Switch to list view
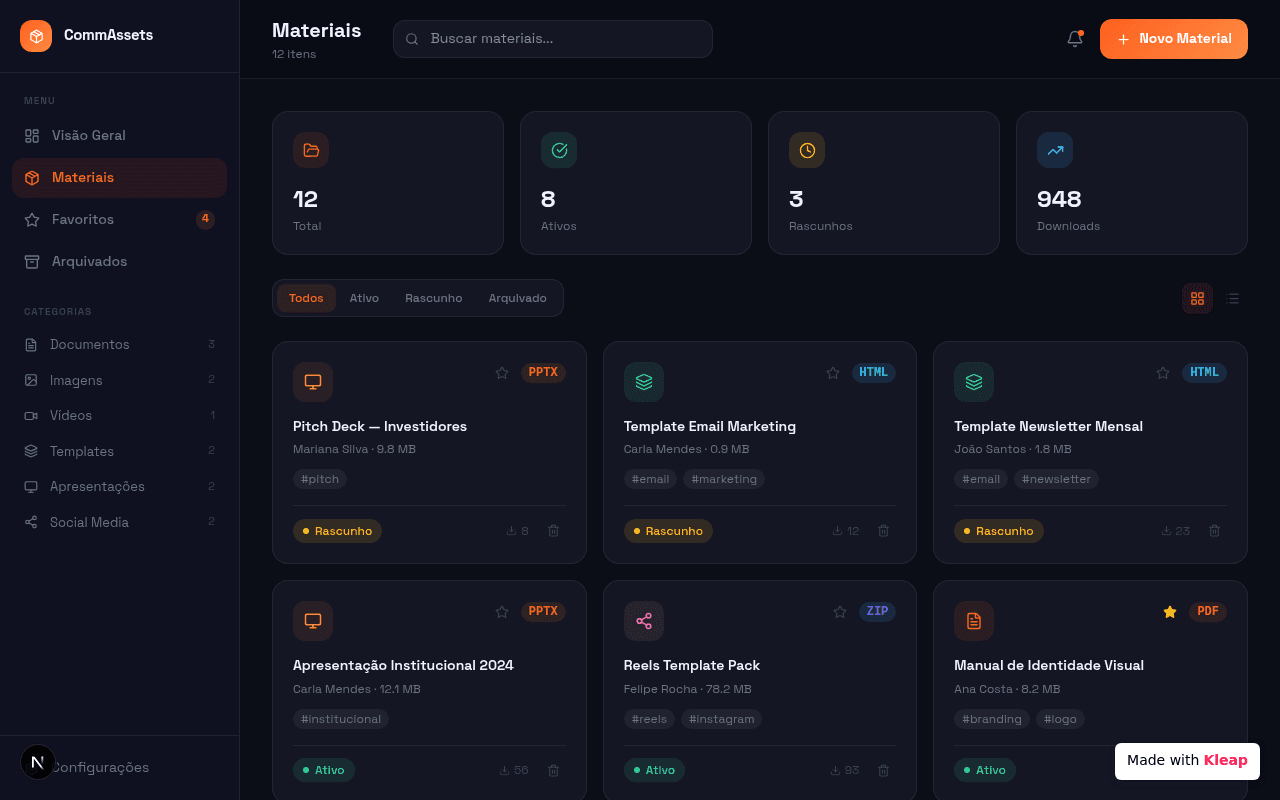Viewport: 1280px width, 800px height. tap(1233, 298)
